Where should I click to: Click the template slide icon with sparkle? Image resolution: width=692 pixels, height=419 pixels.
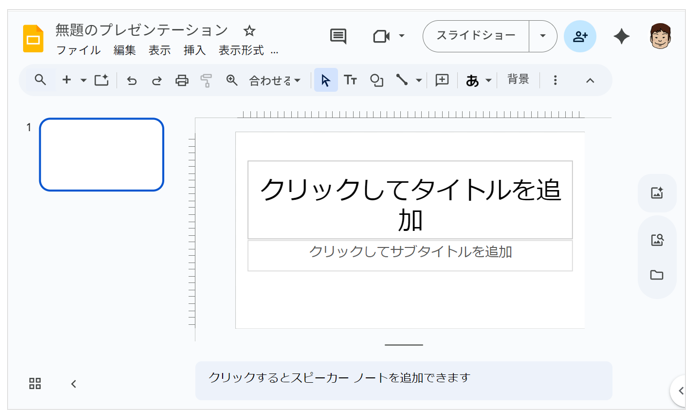tap(102, 80)
